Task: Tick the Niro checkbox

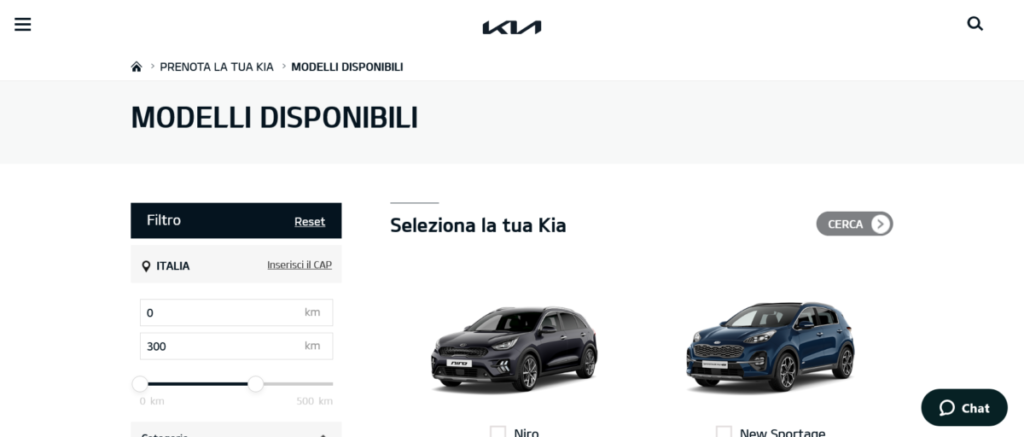Action: [x=498, y=432]
